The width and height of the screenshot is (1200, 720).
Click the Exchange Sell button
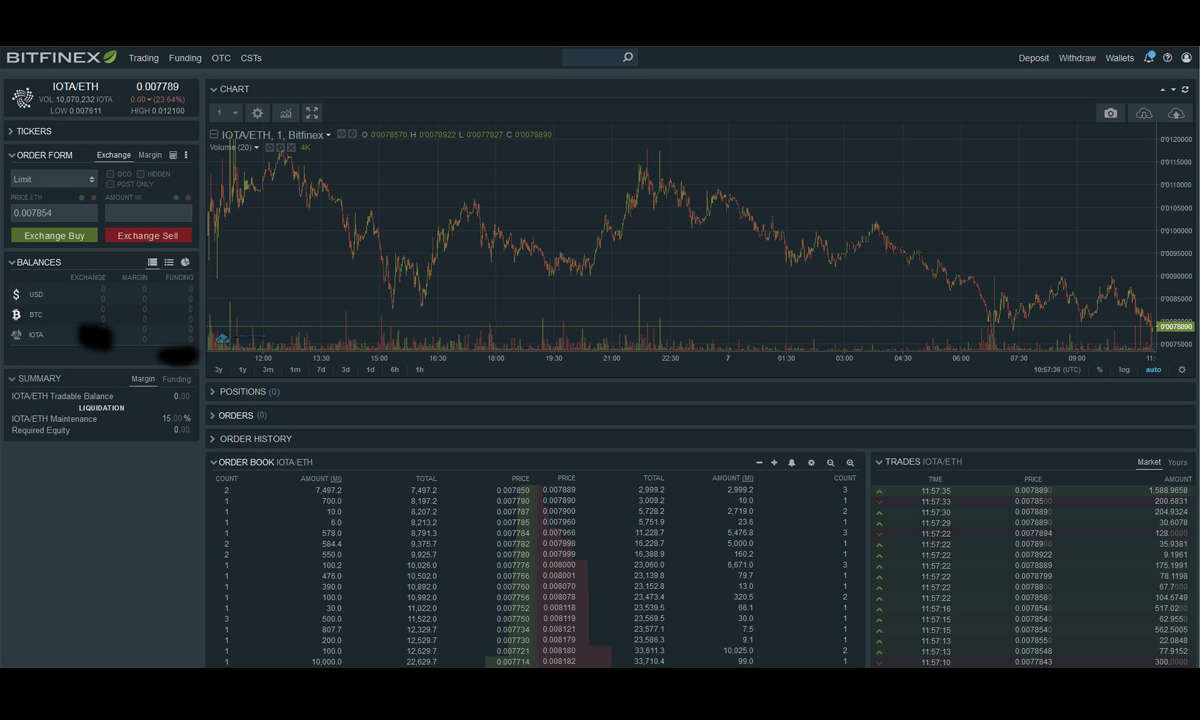(x=148, y=236)
